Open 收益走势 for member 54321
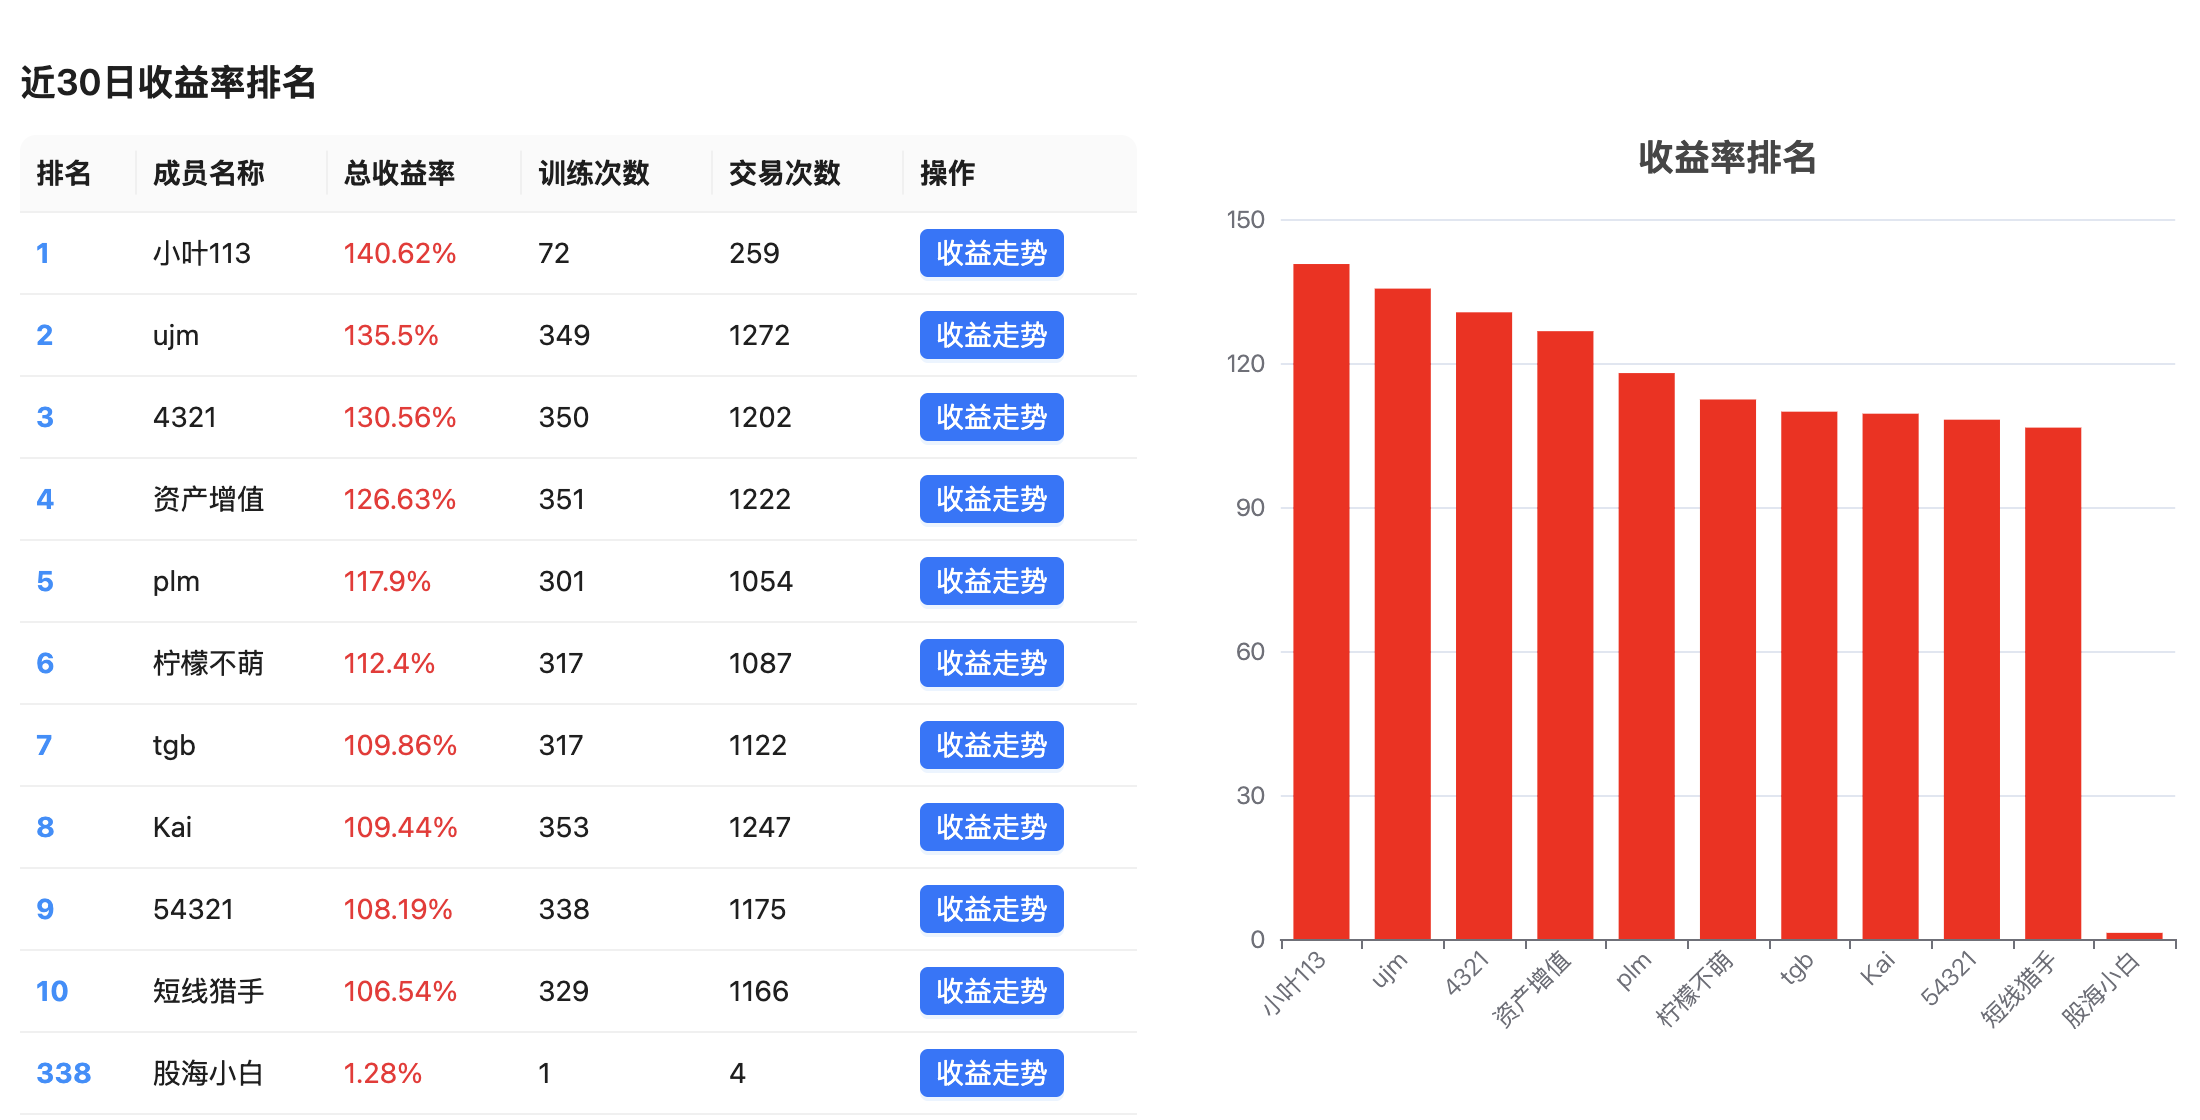This screenshot has width=2200, height=1120. (x=991, y=909)
